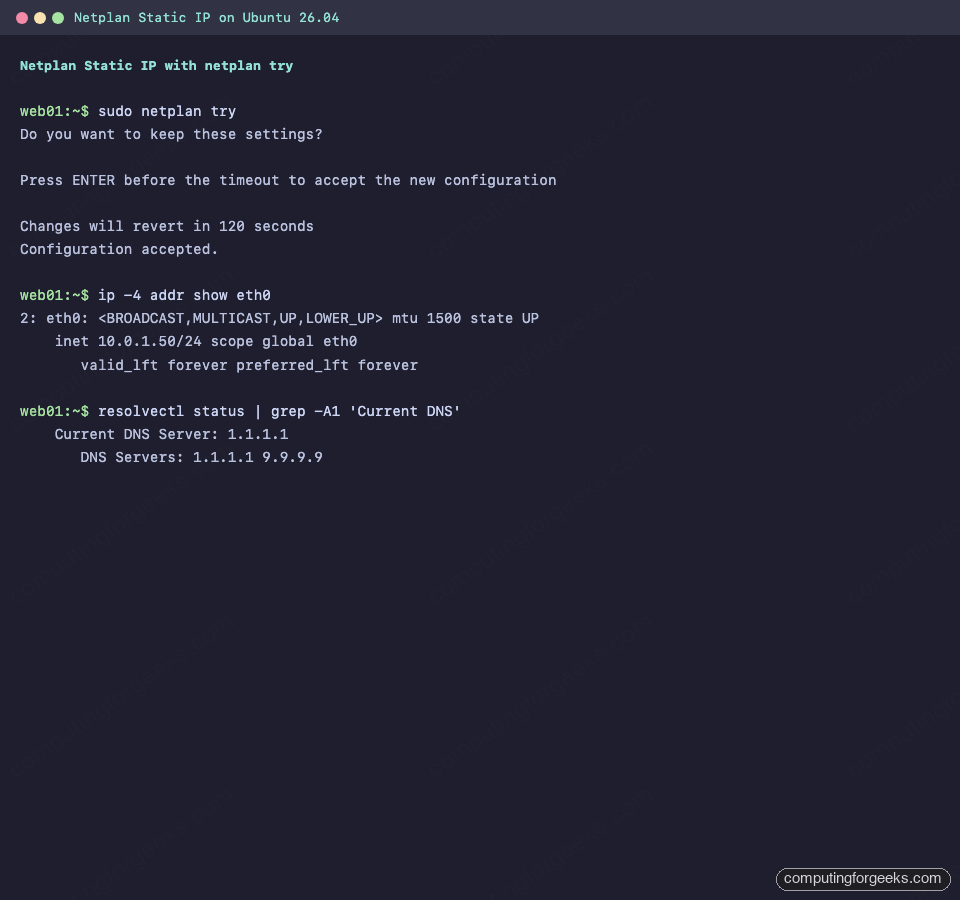Open the computingforgeeks.com badge link
Screen dimensions: 960x900
[x=862, y=879]
